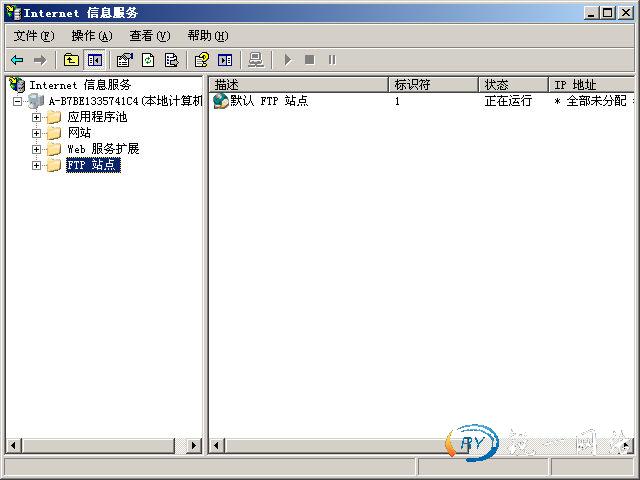The width and height of the screenshot is (640, 480).
Task: Open the 帮助(H) menu
Action: pos(208,36)
